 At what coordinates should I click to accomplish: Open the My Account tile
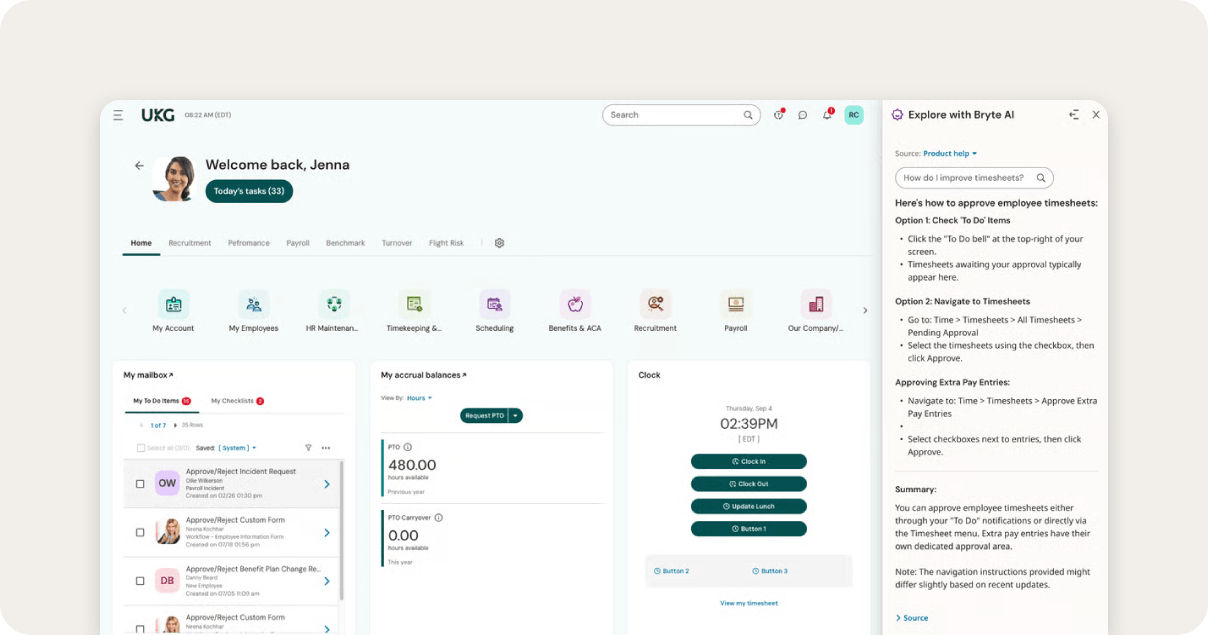pos(173,312)
